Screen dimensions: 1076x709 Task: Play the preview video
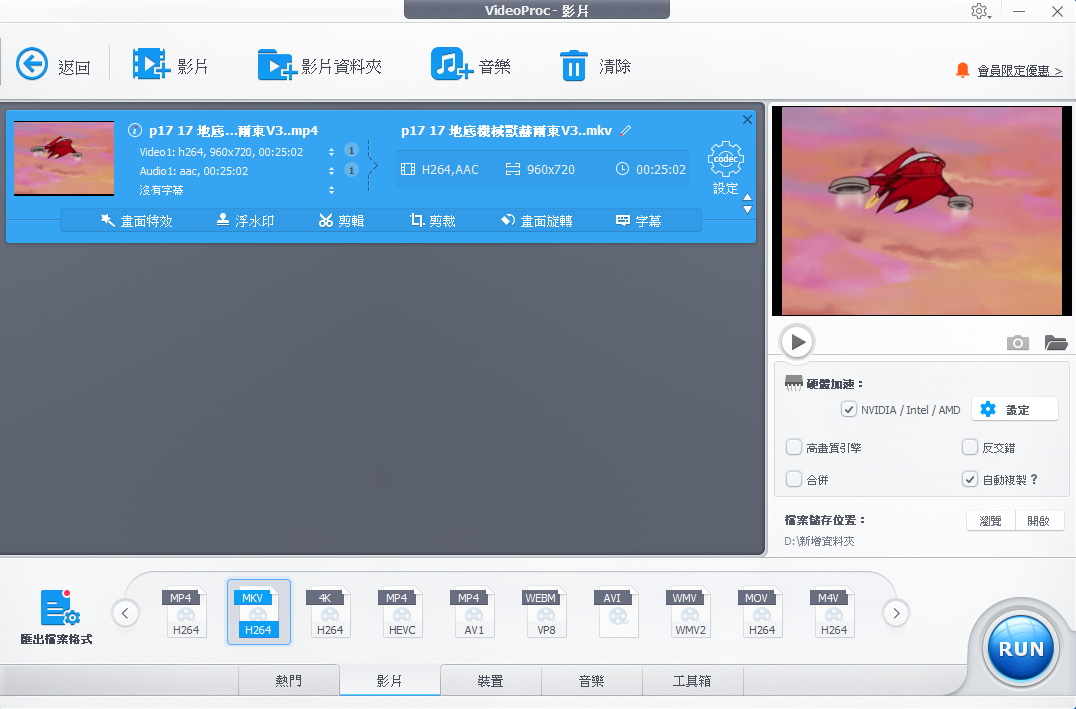point(797,342)
